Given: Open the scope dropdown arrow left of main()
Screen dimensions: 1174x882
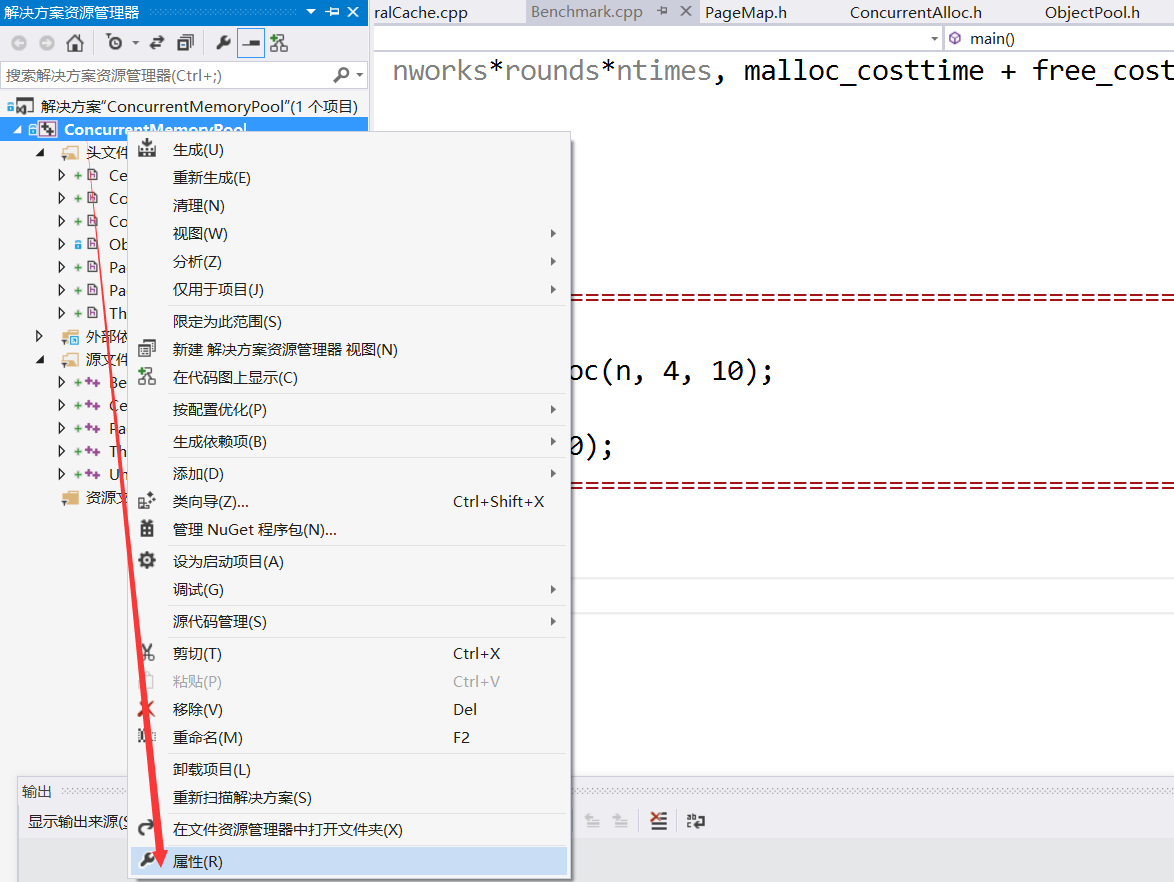Looking at the screenshot, I should [934, 38].
